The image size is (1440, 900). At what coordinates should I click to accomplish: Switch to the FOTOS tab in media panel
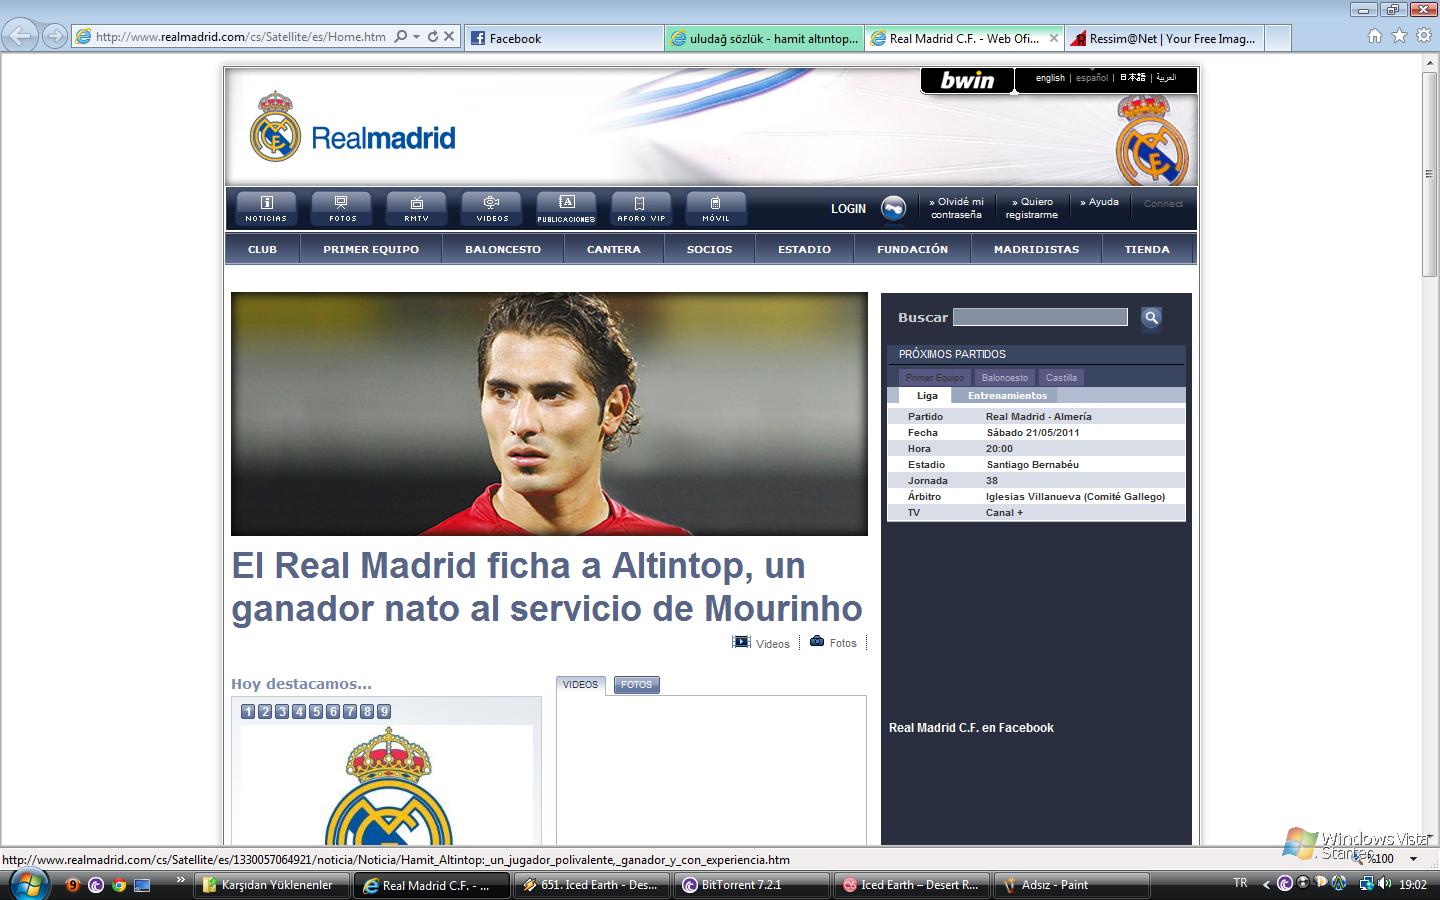tap(636, 685)
